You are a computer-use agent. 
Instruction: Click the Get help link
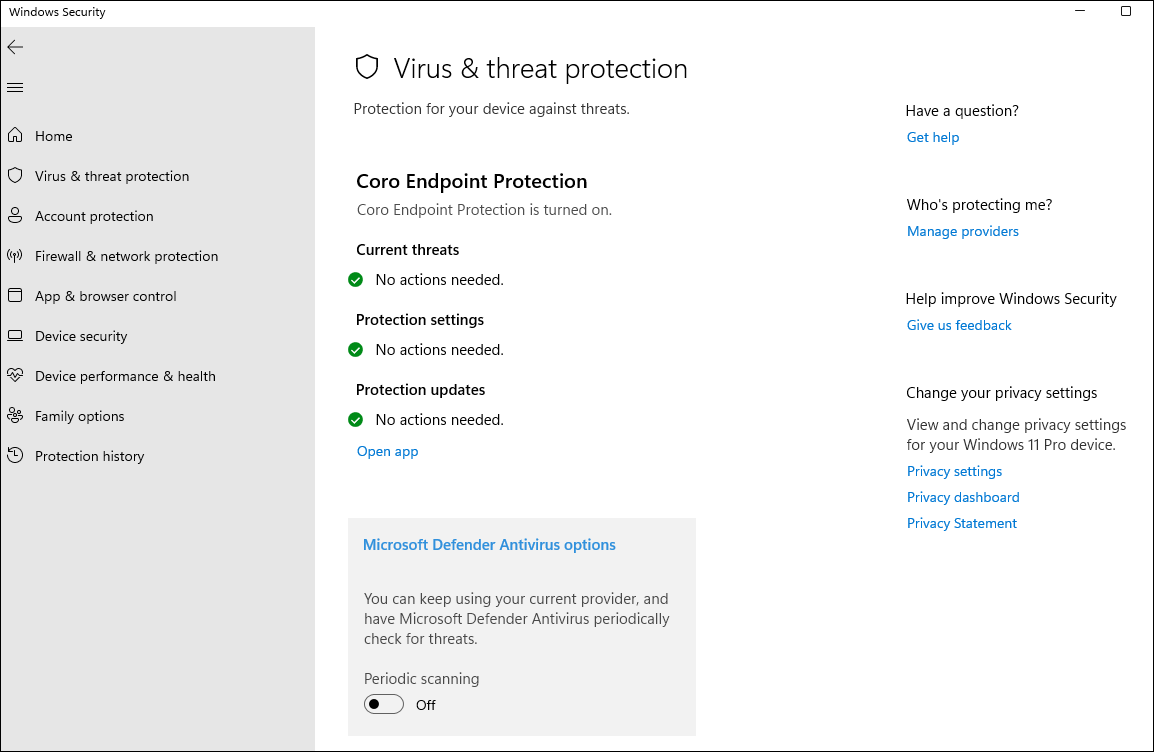932,137
